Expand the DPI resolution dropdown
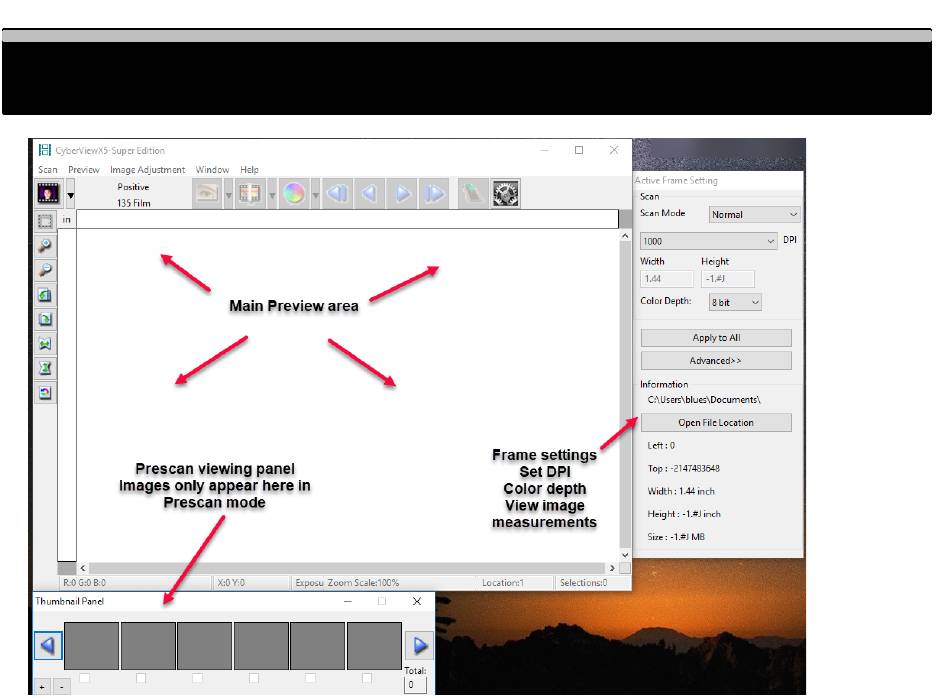950x698 pixels. tap(708, 241)
